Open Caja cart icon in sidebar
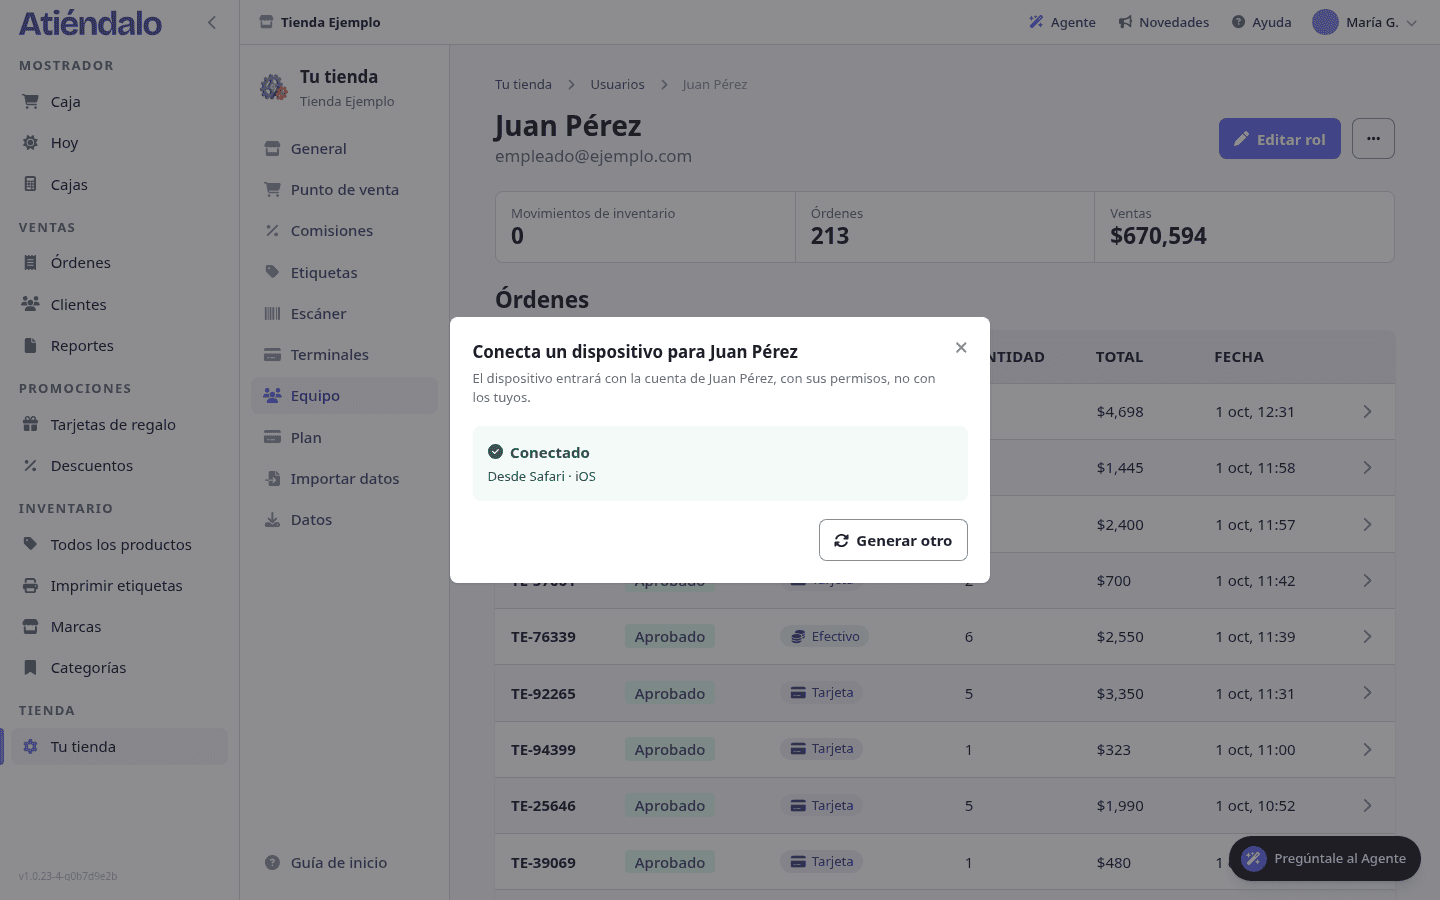 tap(31, 101)
